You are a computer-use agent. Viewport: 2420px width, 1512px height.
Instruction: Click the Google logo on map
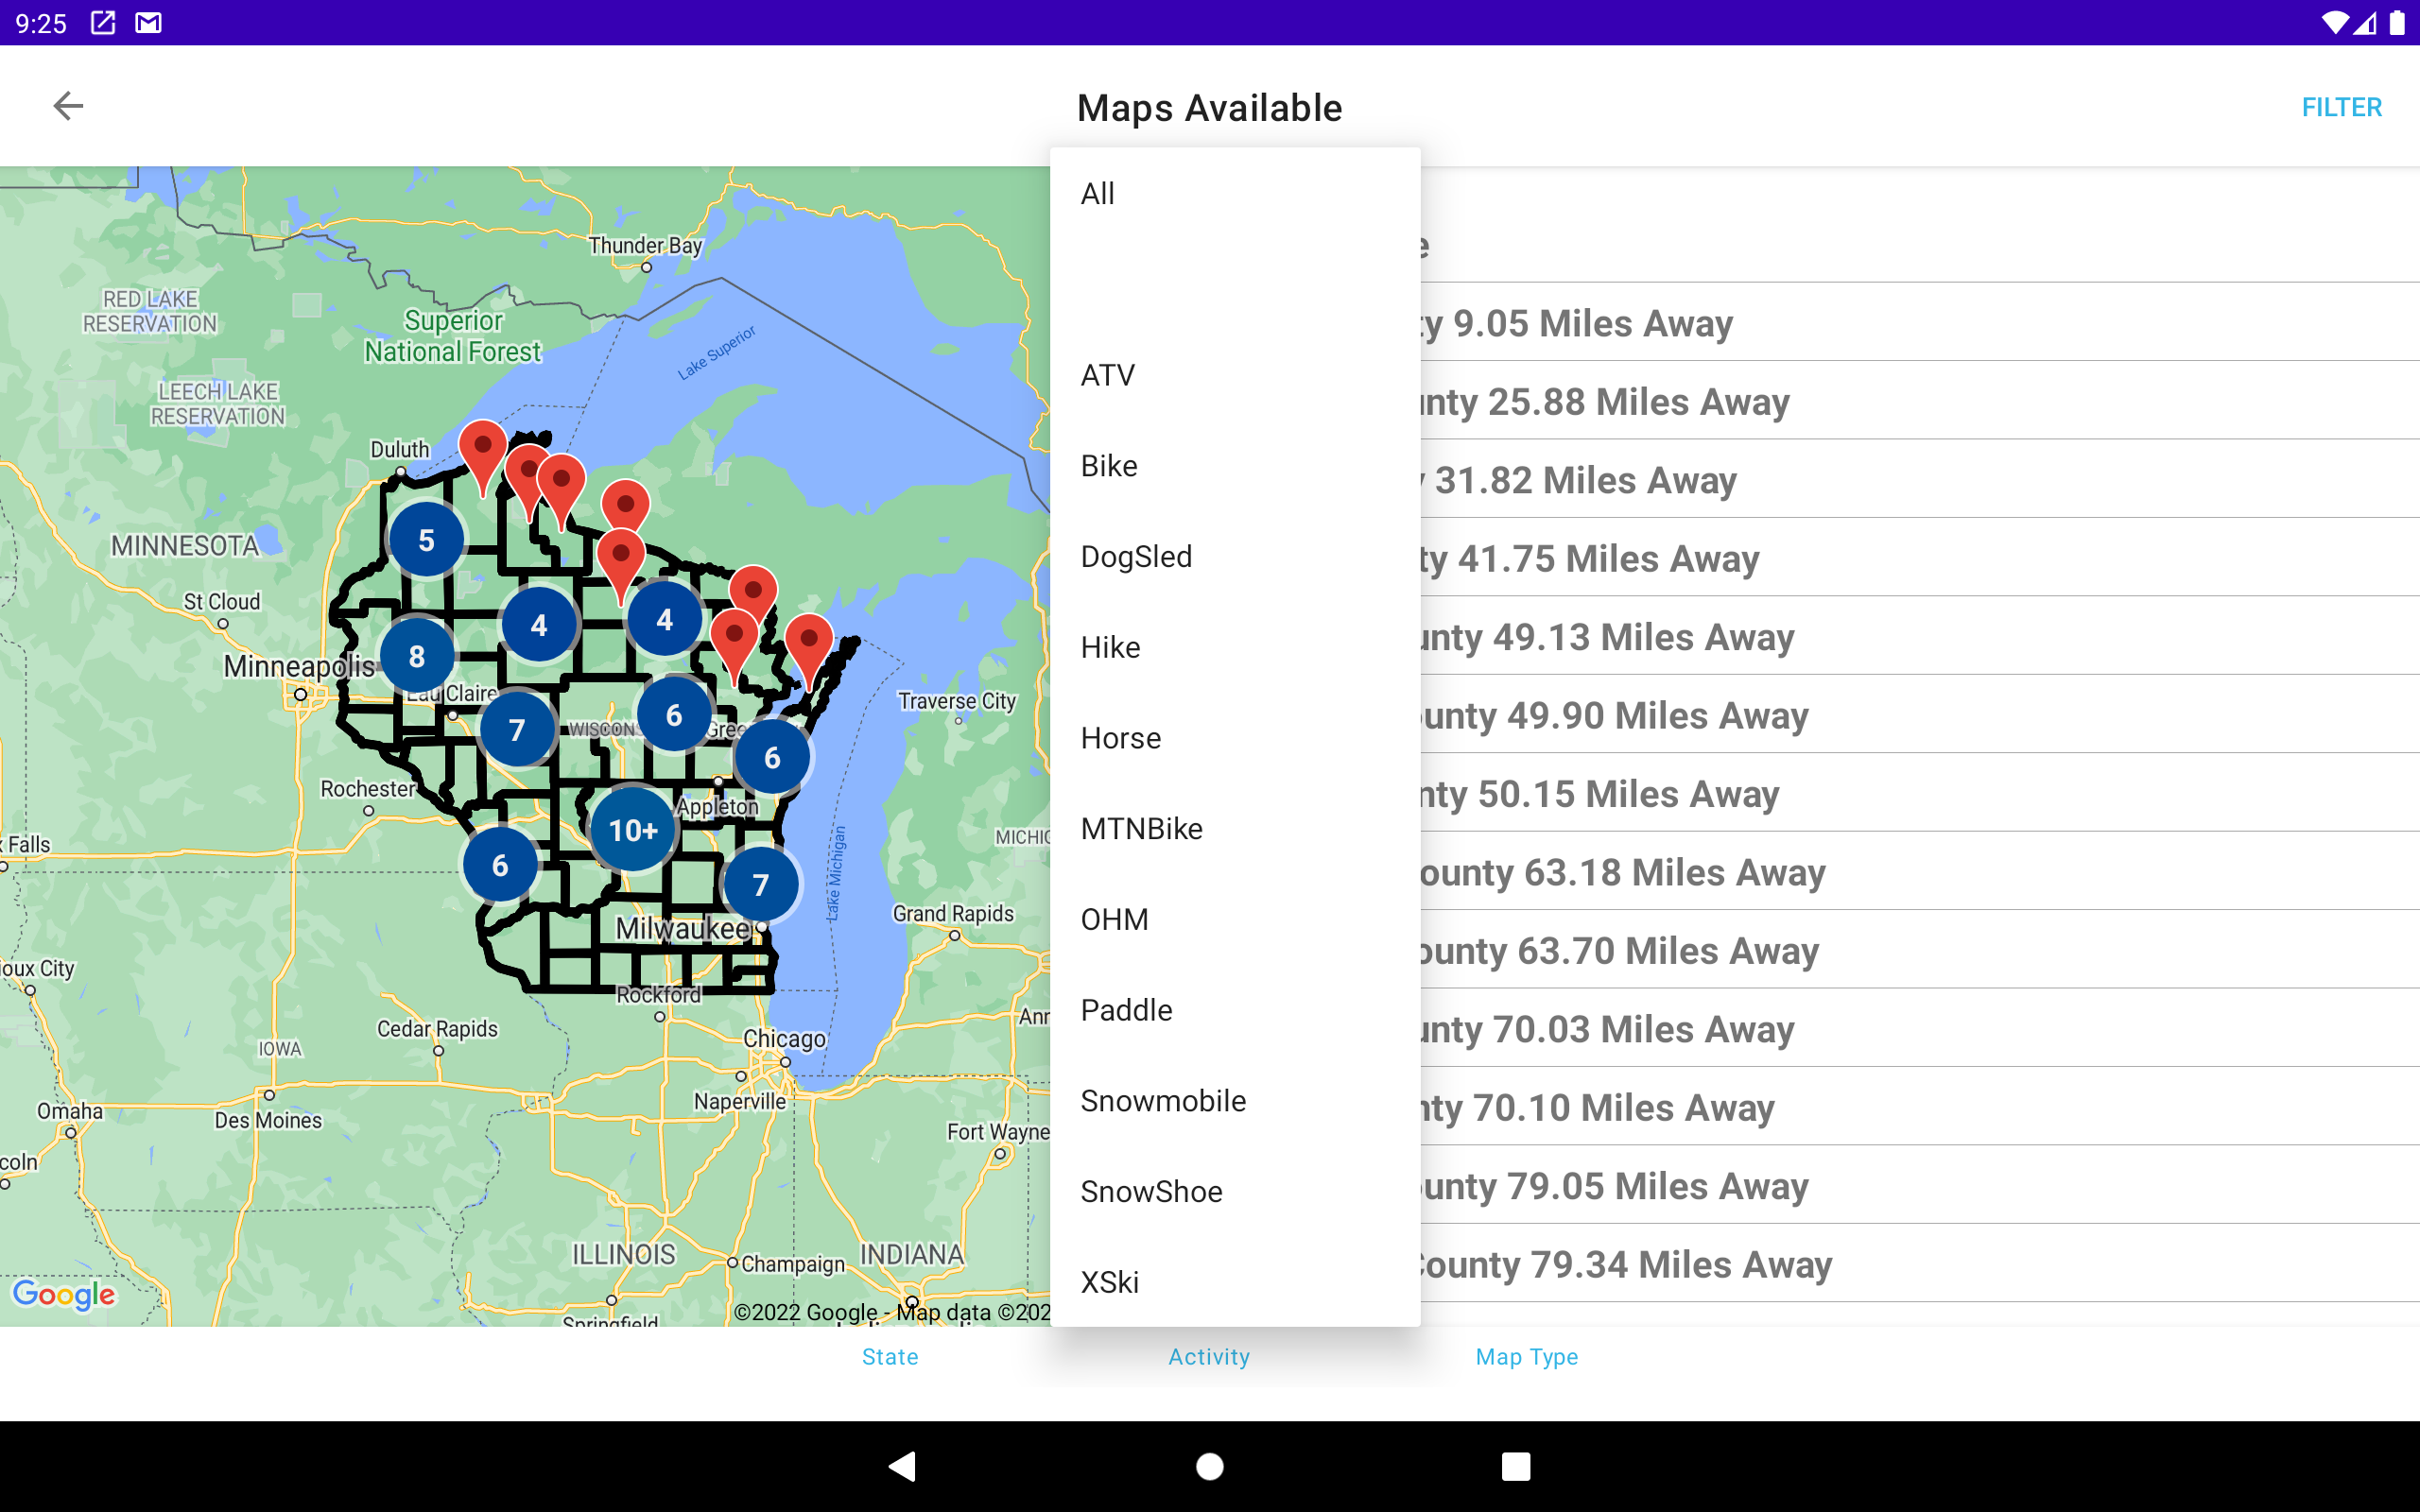click(64, 1294)
